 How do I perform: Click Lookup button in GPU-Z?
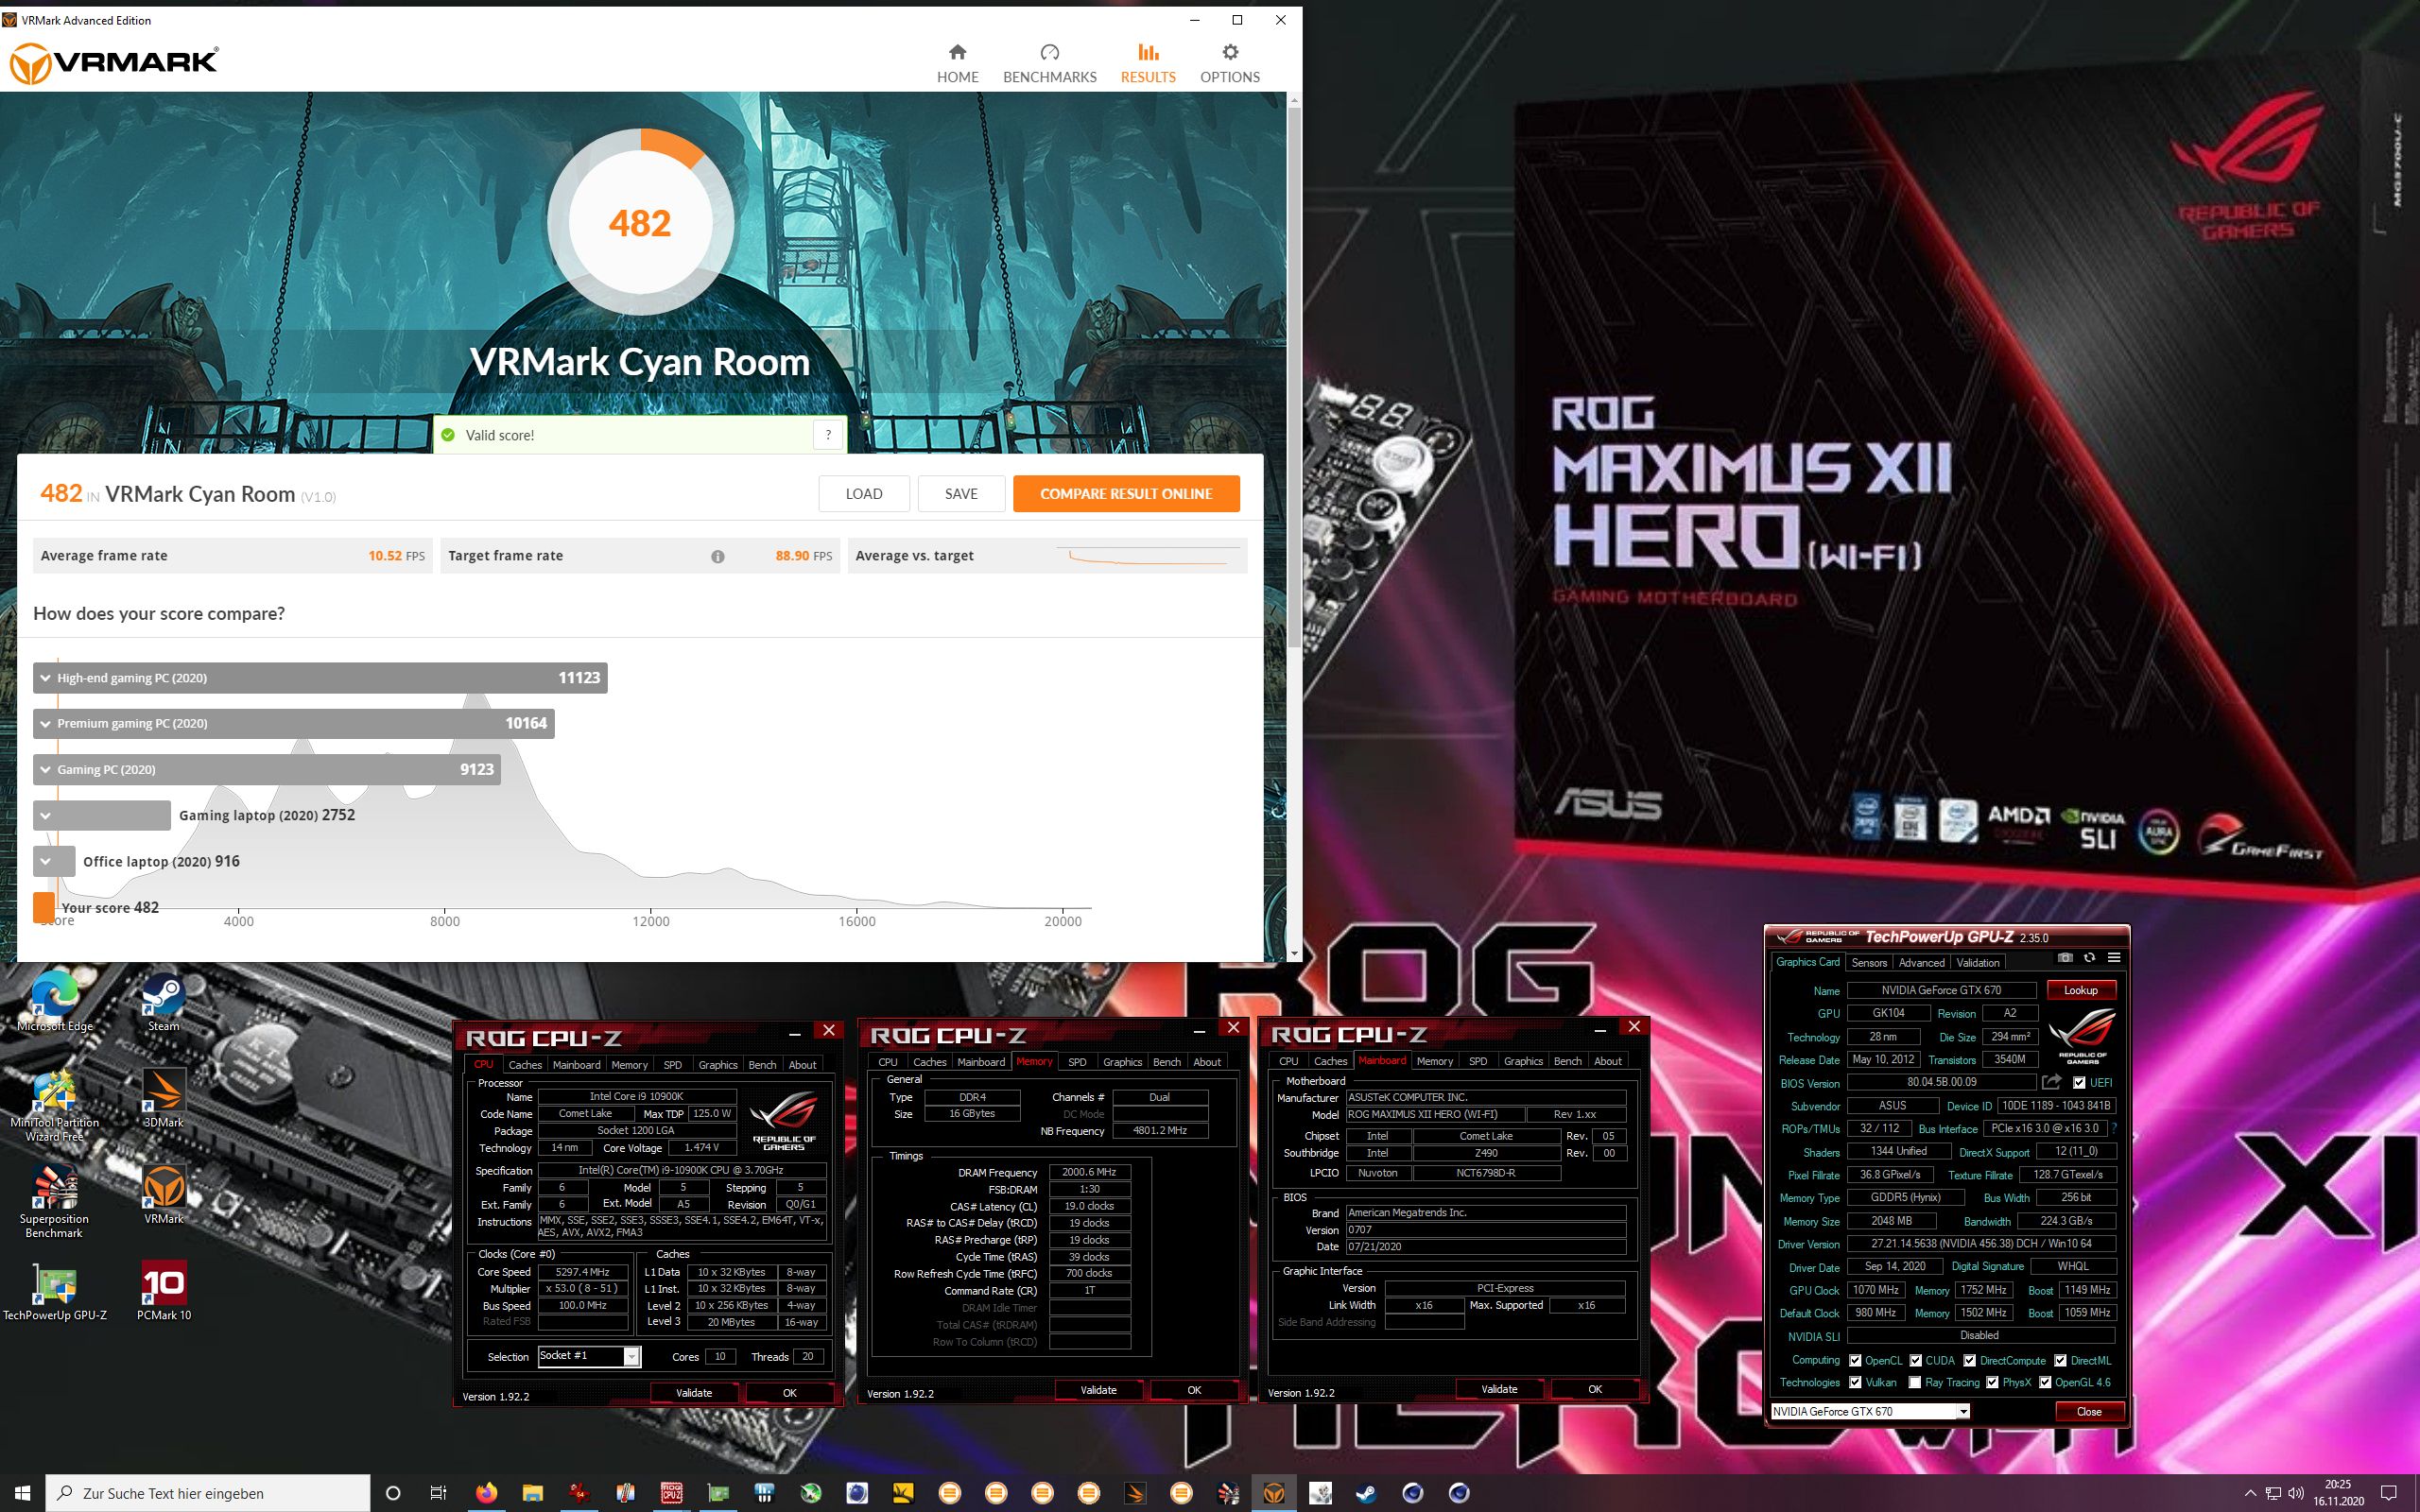2080,990
